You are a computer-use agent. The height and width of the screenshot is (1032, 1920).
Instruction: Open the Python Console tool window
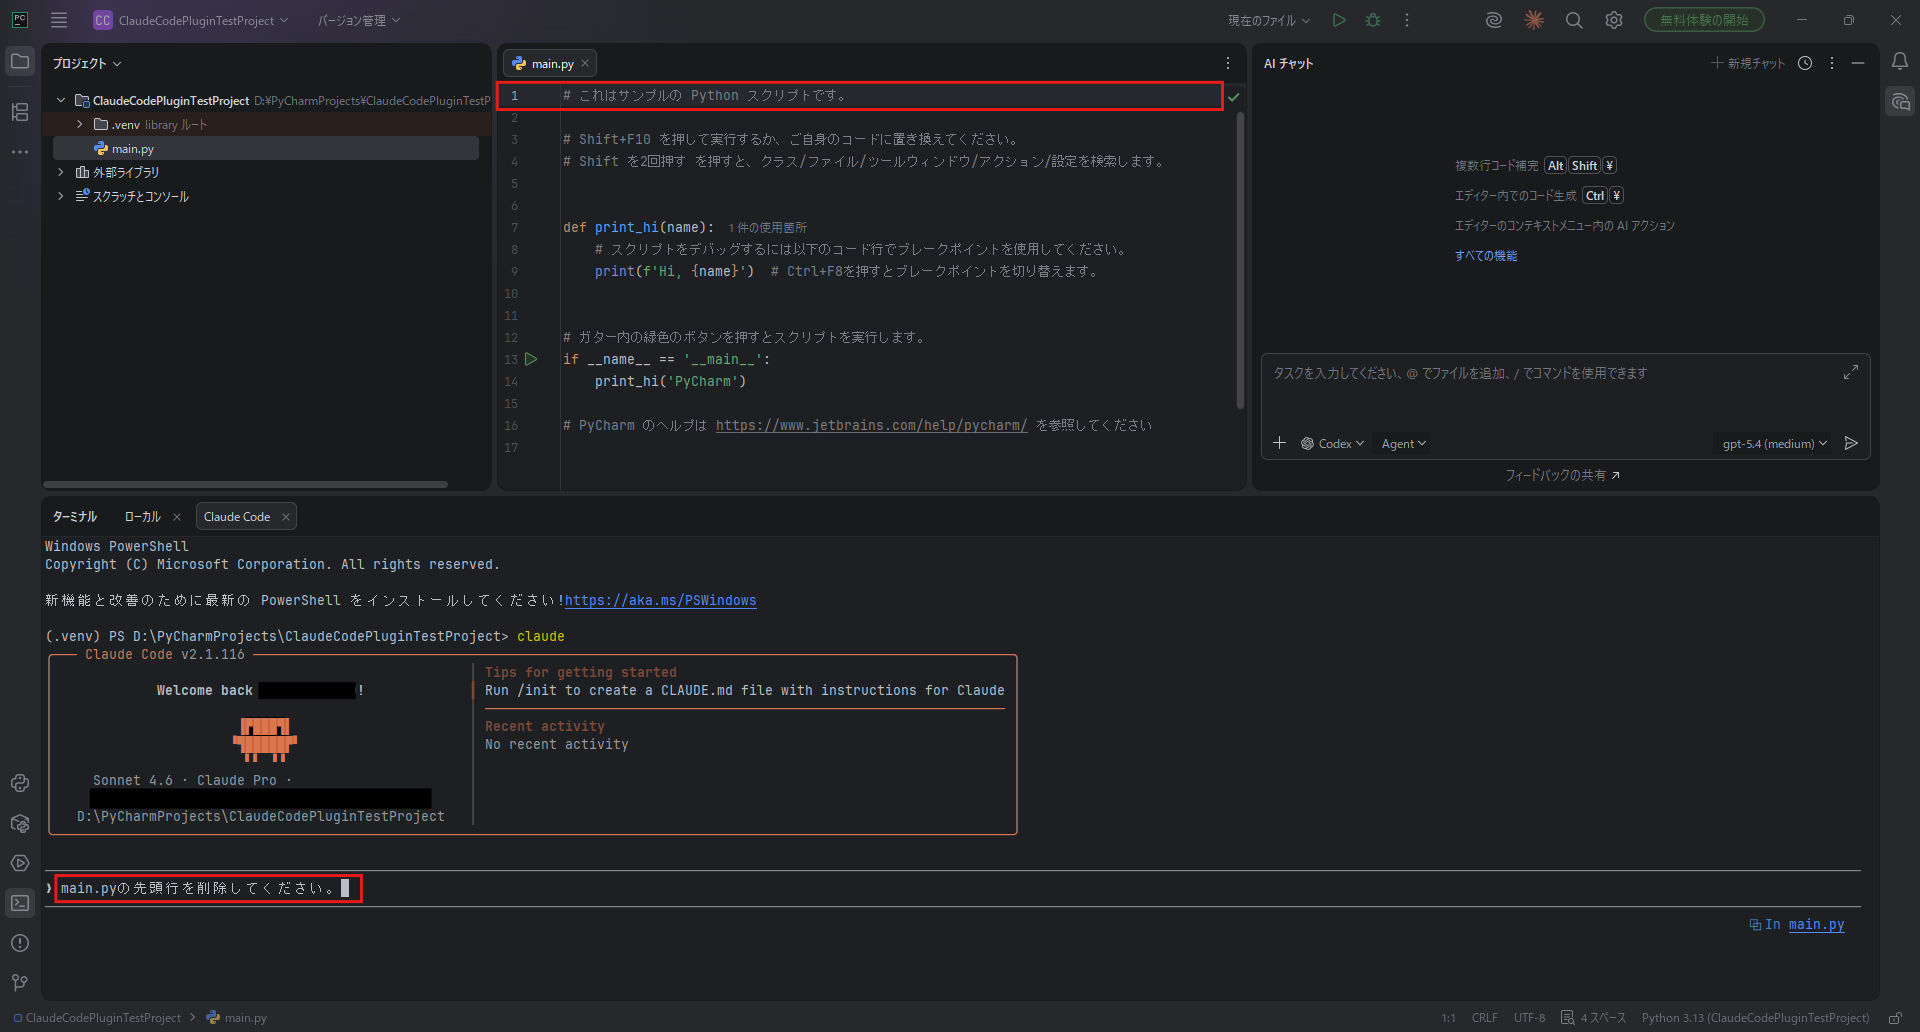tap(20, 783)
